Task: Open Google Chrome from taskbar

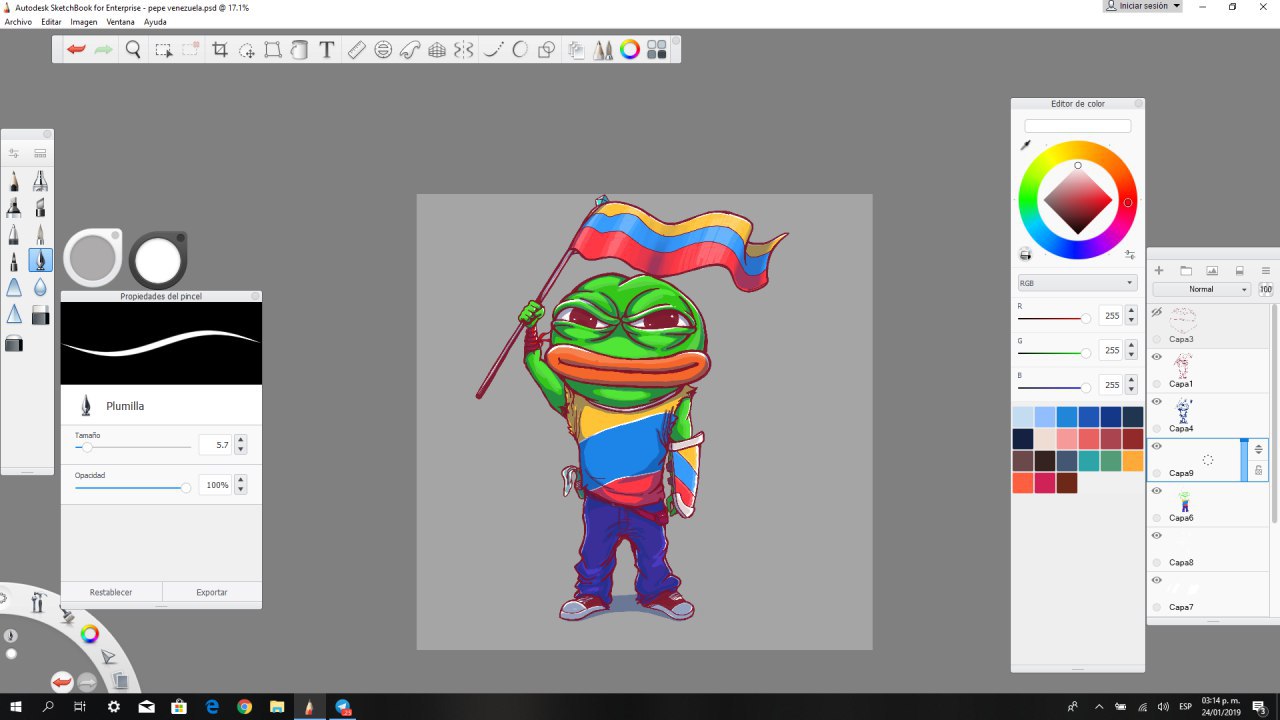Action: click(244, 707)
